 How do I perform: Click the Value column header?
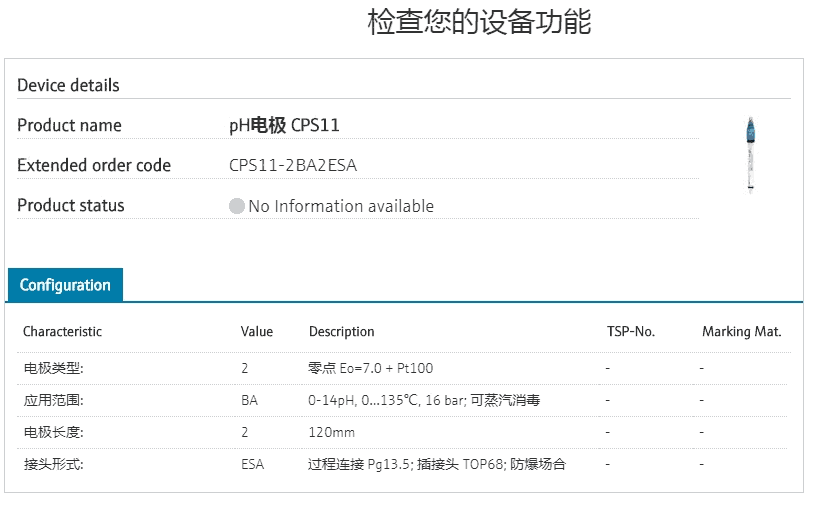pos(256,332)
